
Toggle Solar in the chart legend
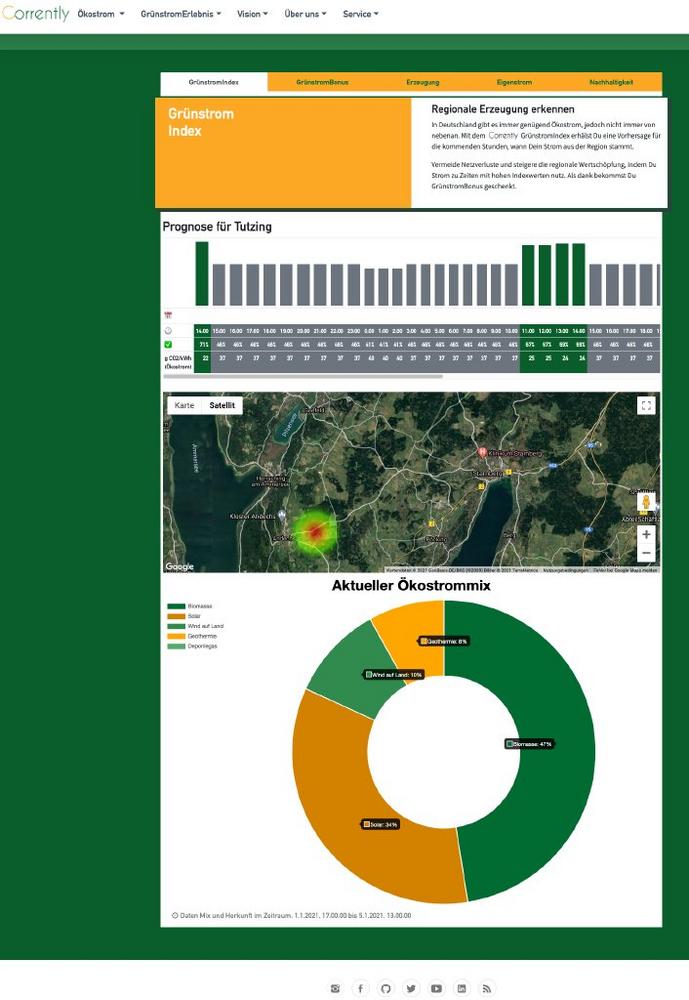point(184,616)
